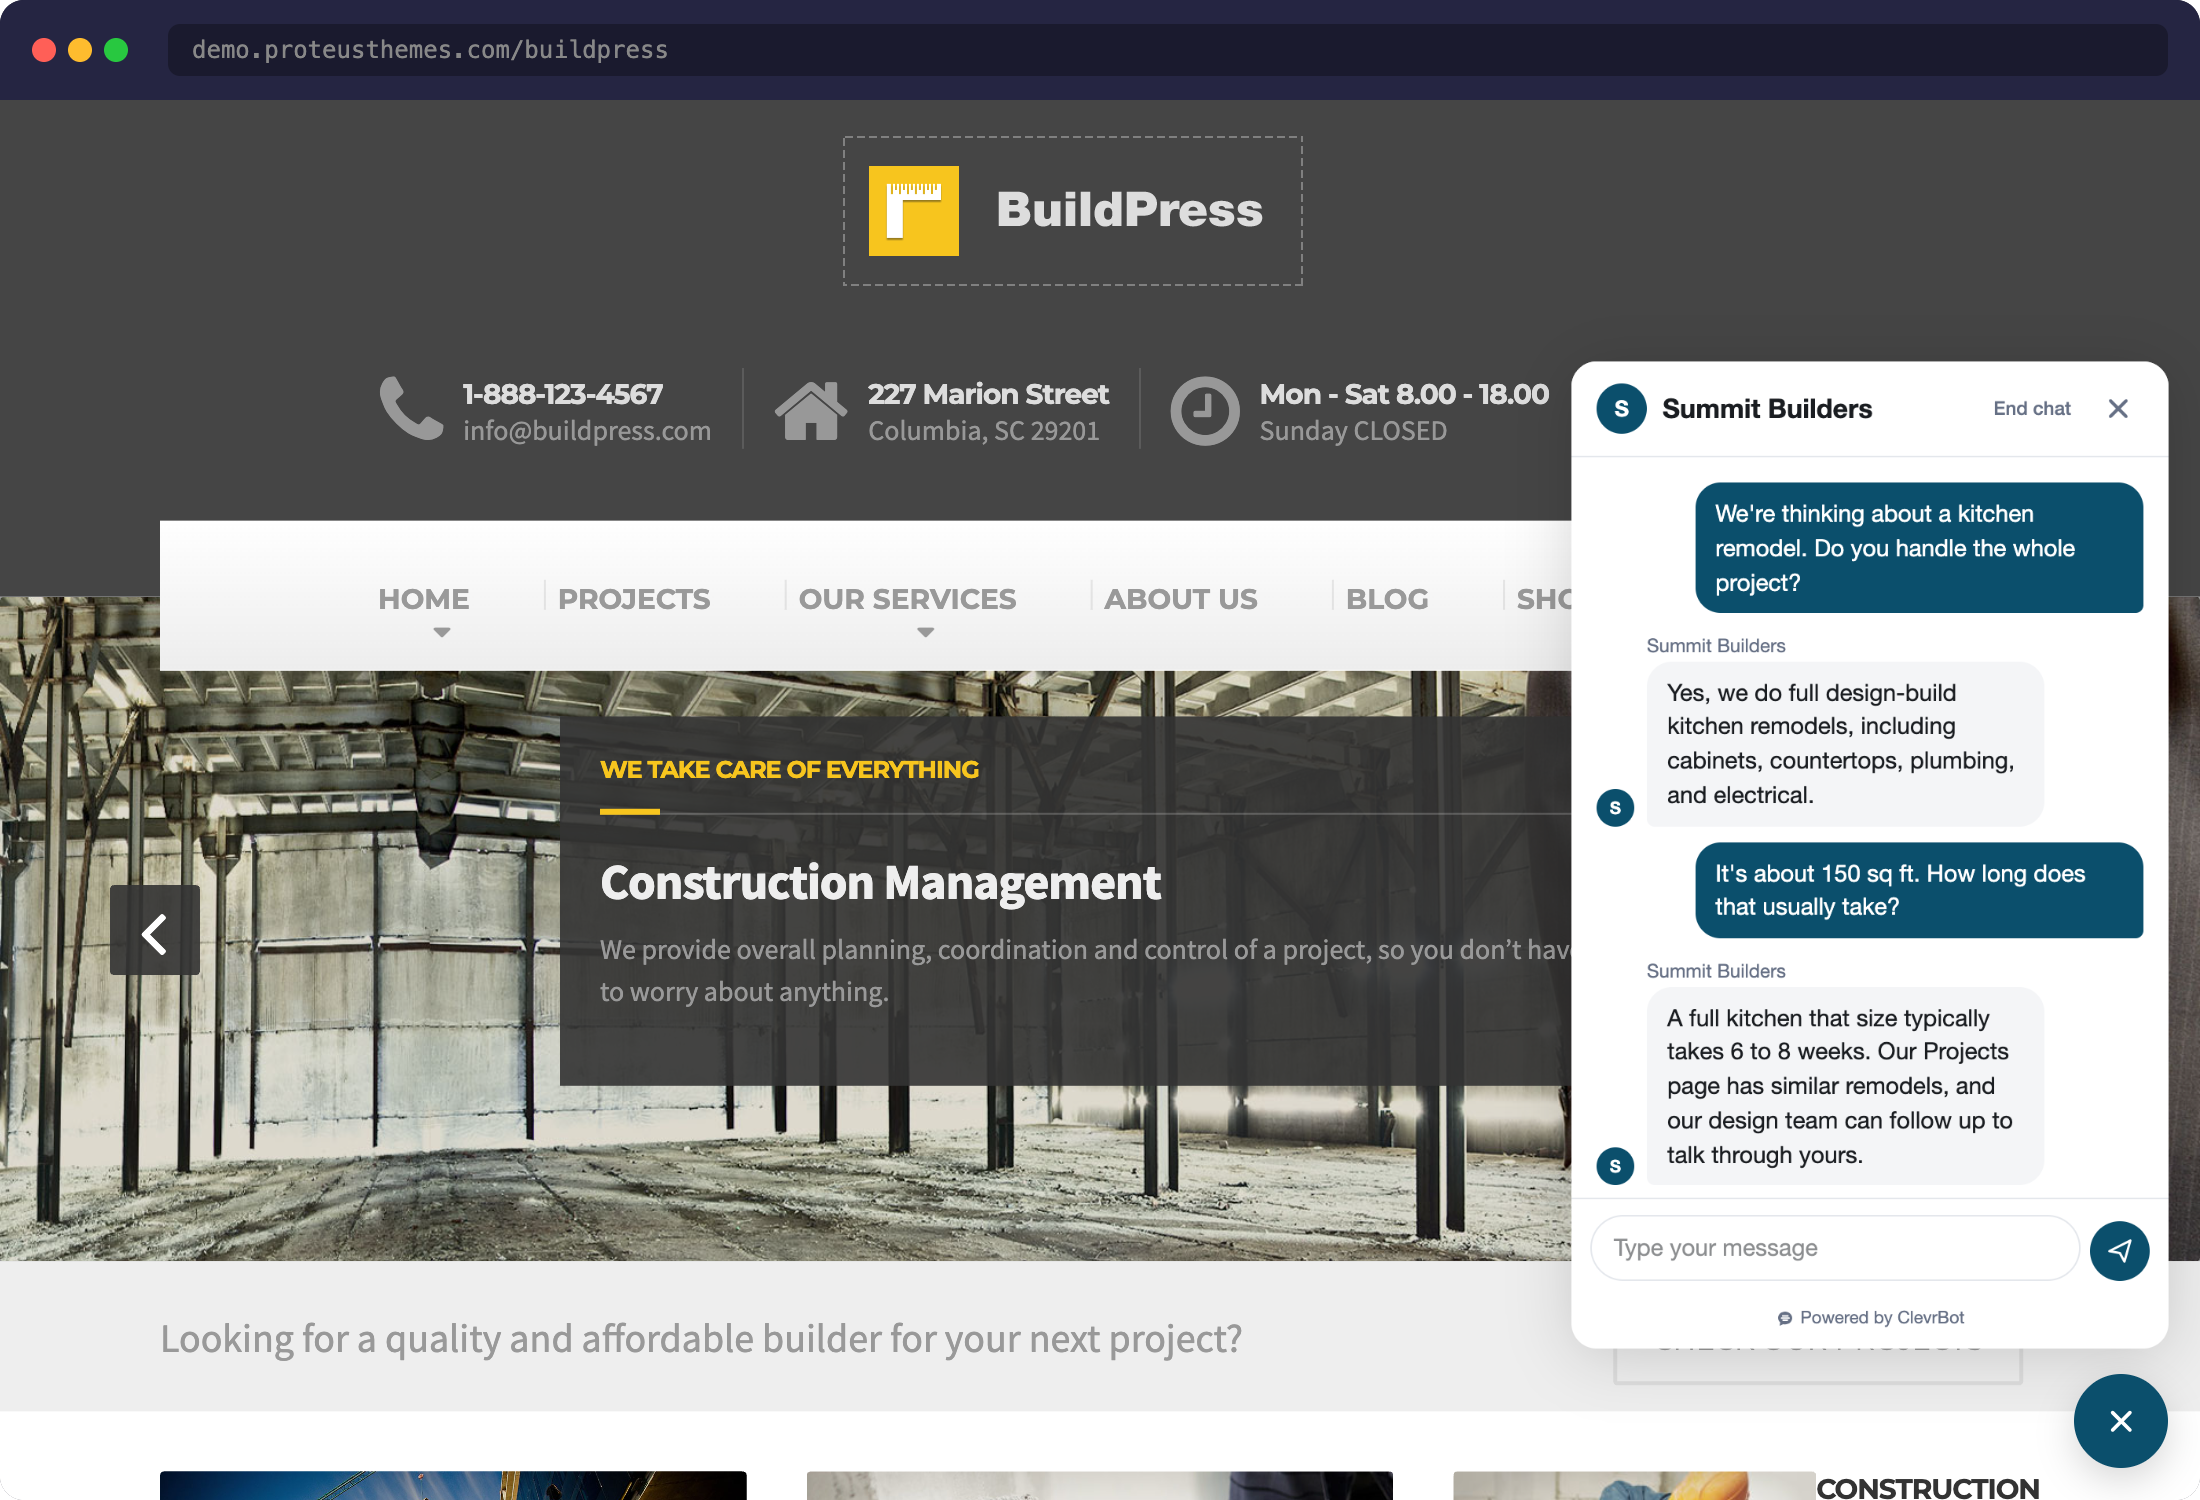The image size is (2200, 1500).
Task: Click the phone number 1-888-123-4567
Action: (x=562, y=394)
